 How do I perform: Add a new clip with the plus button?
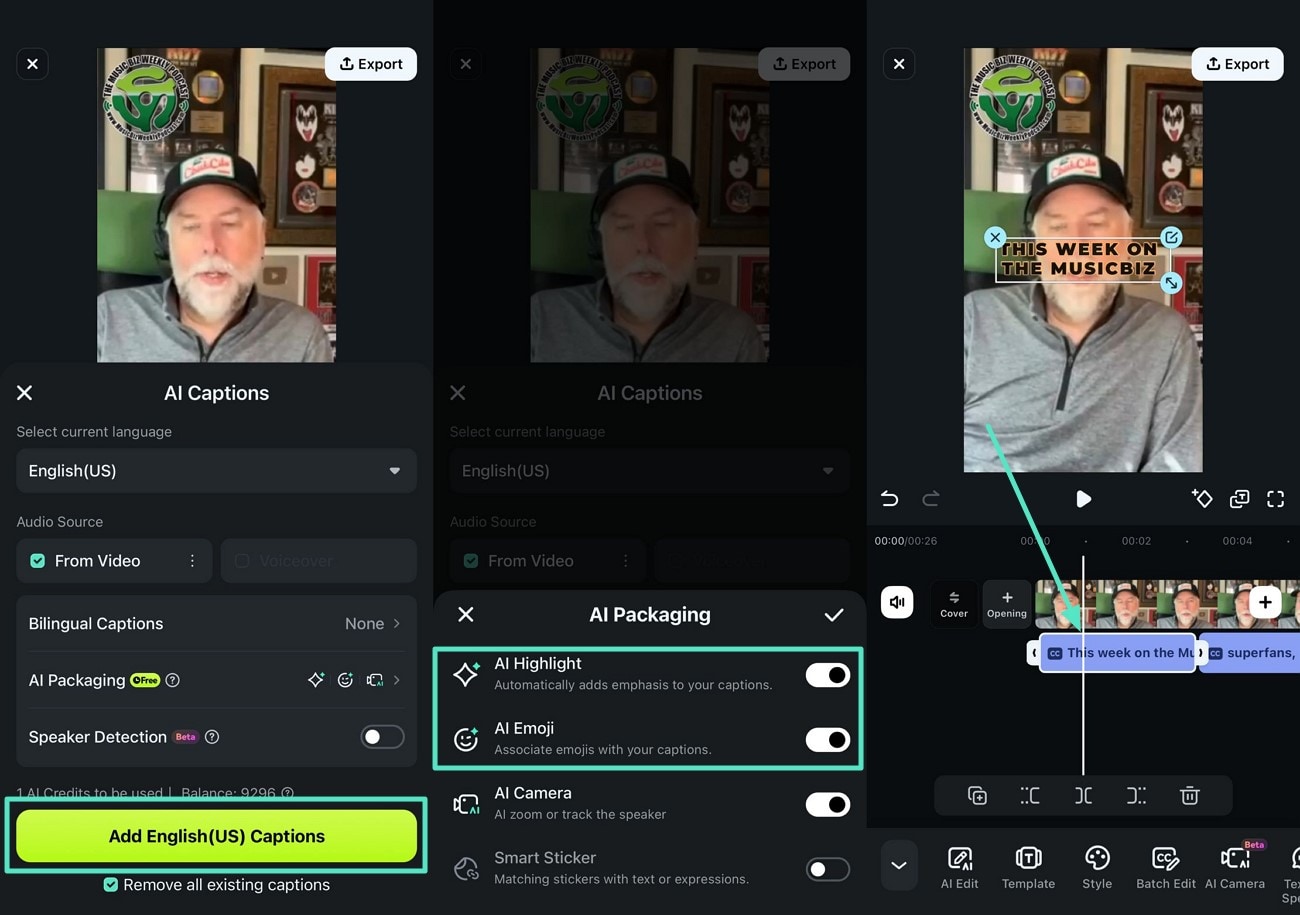tap(1265, 602)
